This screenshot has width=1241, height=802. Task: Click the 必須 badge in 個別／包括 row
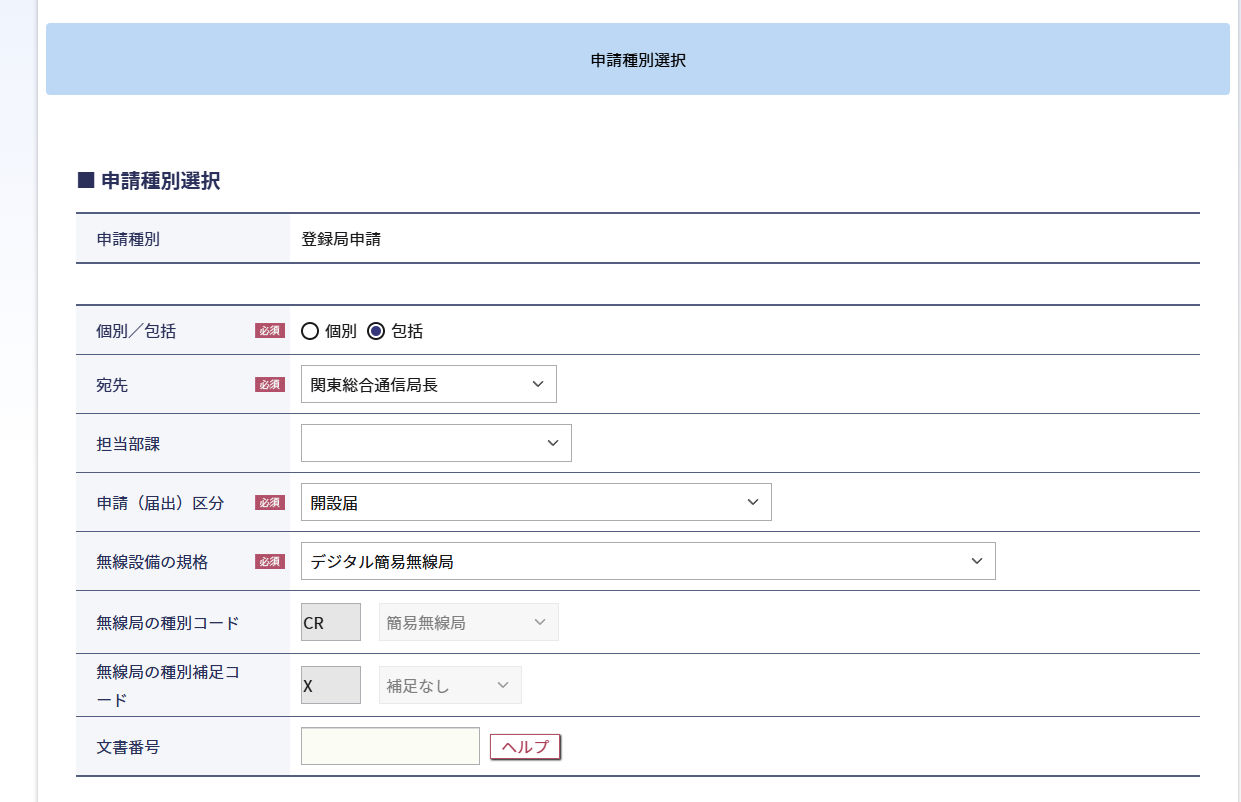(x=270, y=331)
